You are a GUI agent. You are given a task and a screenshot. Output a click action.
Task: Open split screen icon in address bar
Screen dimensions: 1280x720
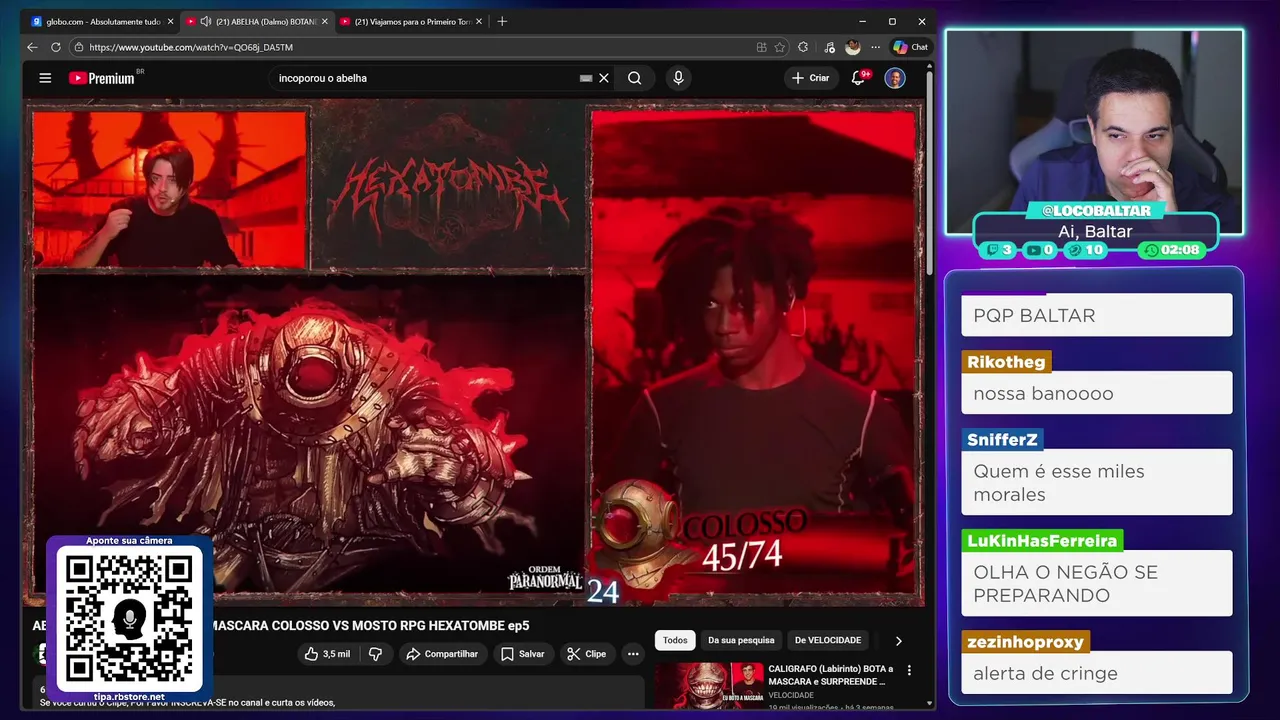(762, 47)
